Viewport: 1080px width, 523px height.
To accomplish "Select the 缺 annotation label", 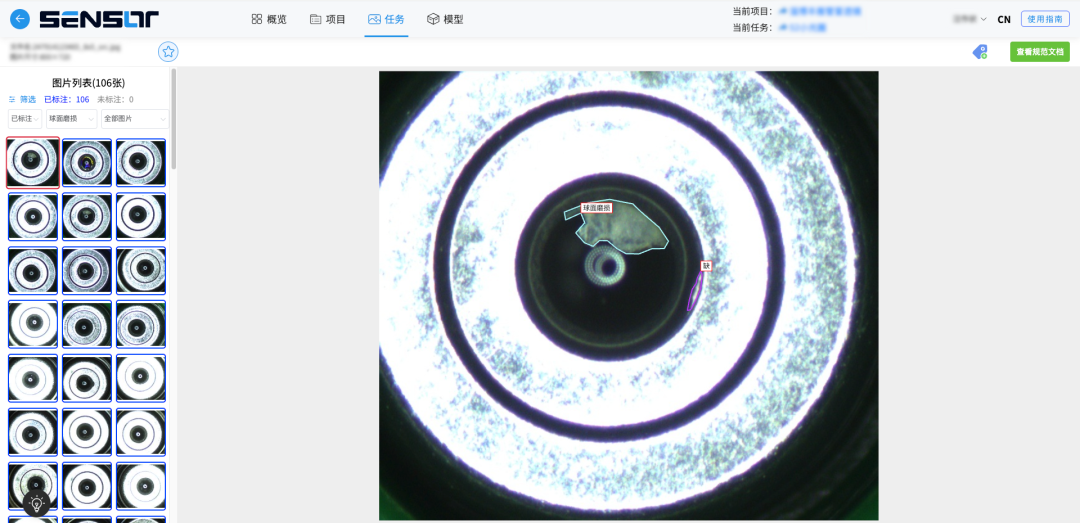I will (x=706, y=265).
